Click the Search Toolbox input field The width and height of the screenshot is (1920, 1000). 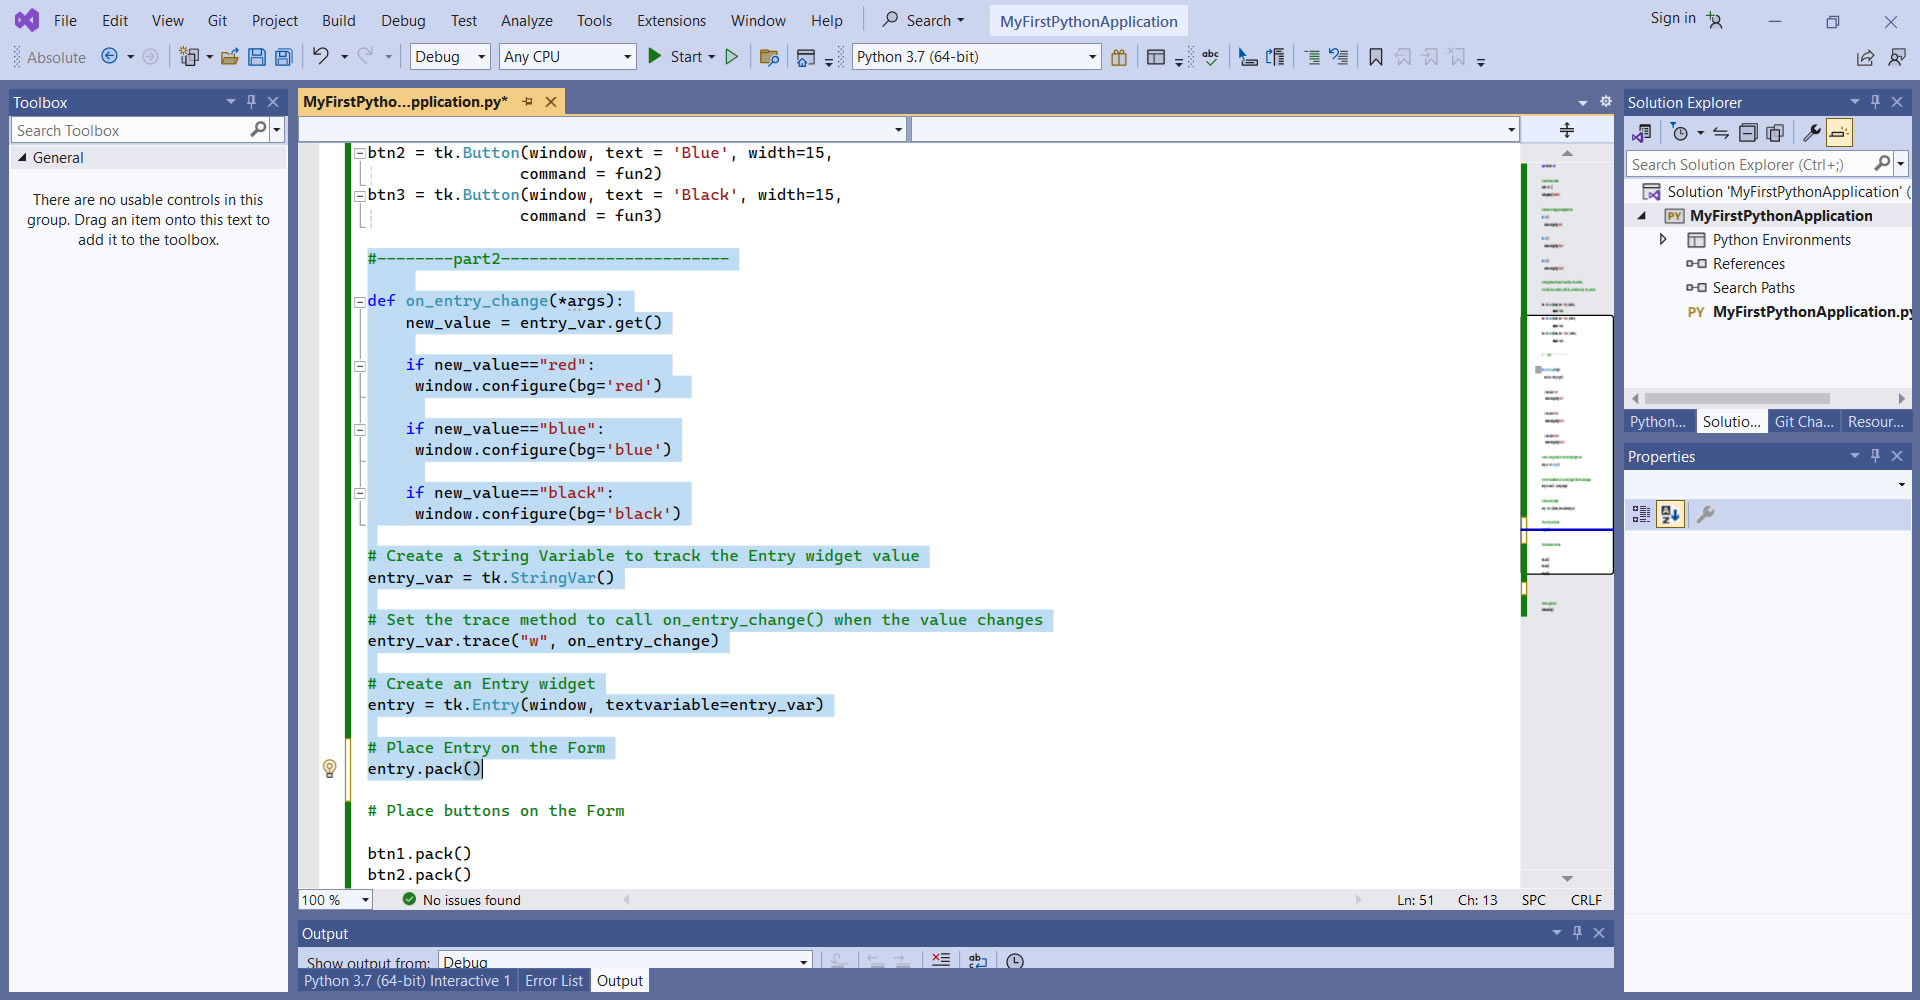pyautogui.click(x=130, y=131)
